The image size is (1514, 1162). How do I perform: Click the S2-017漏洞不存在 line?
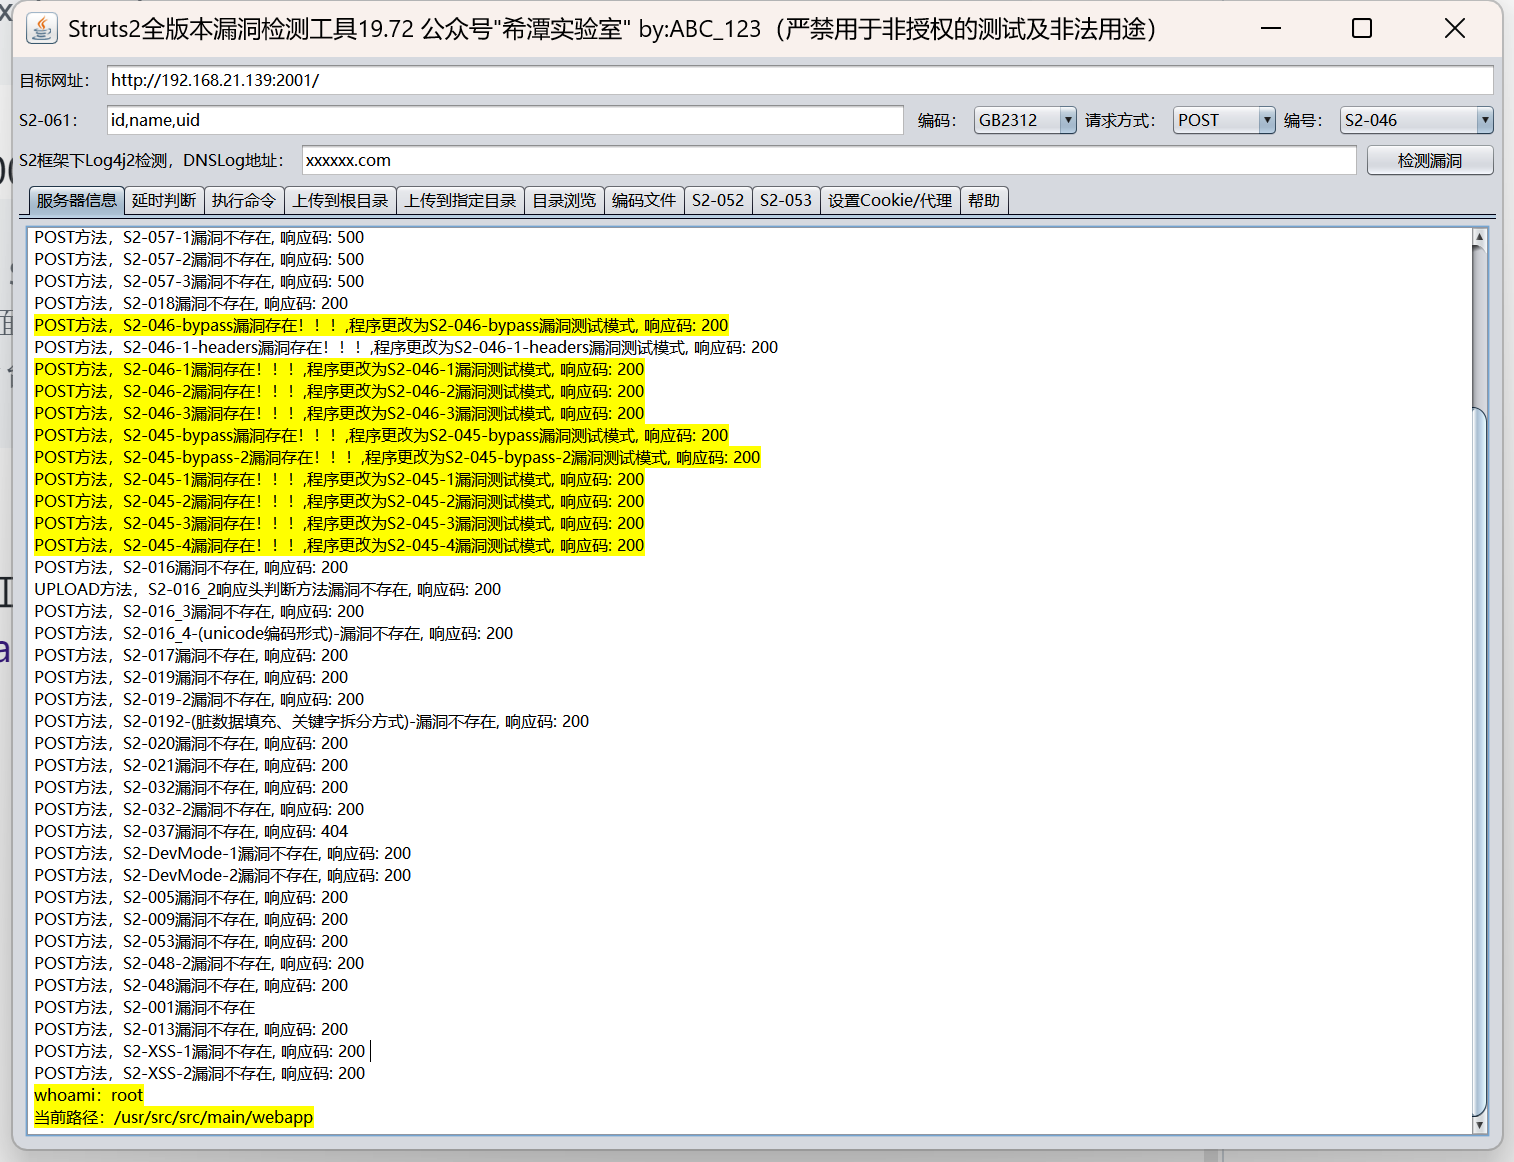191,655
